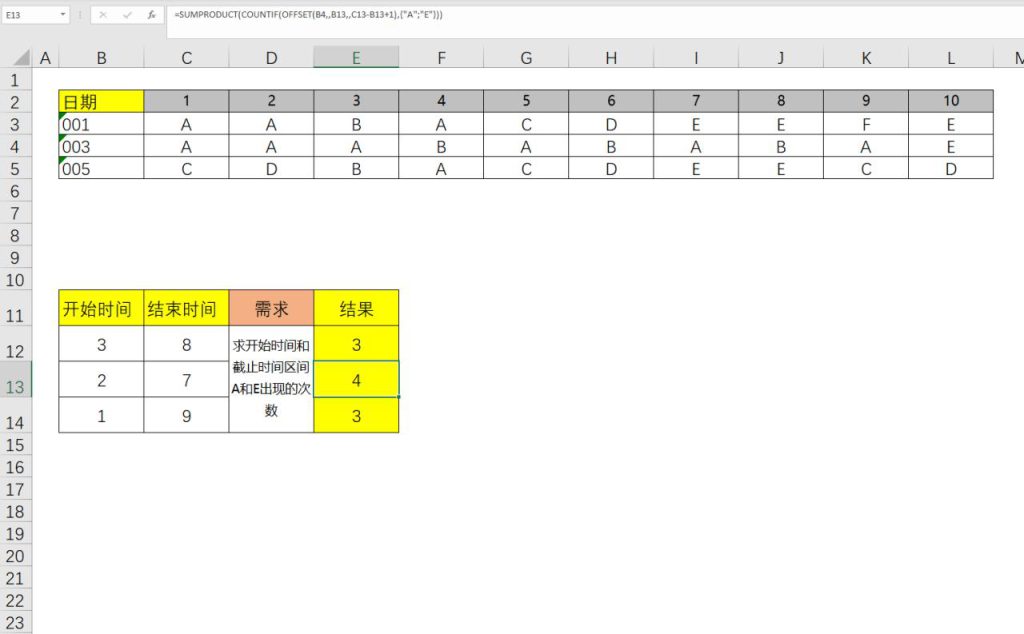1024x634 pixels.
Task: Click the confirm checkmark icon in formula bar
Action: point(127,14)
